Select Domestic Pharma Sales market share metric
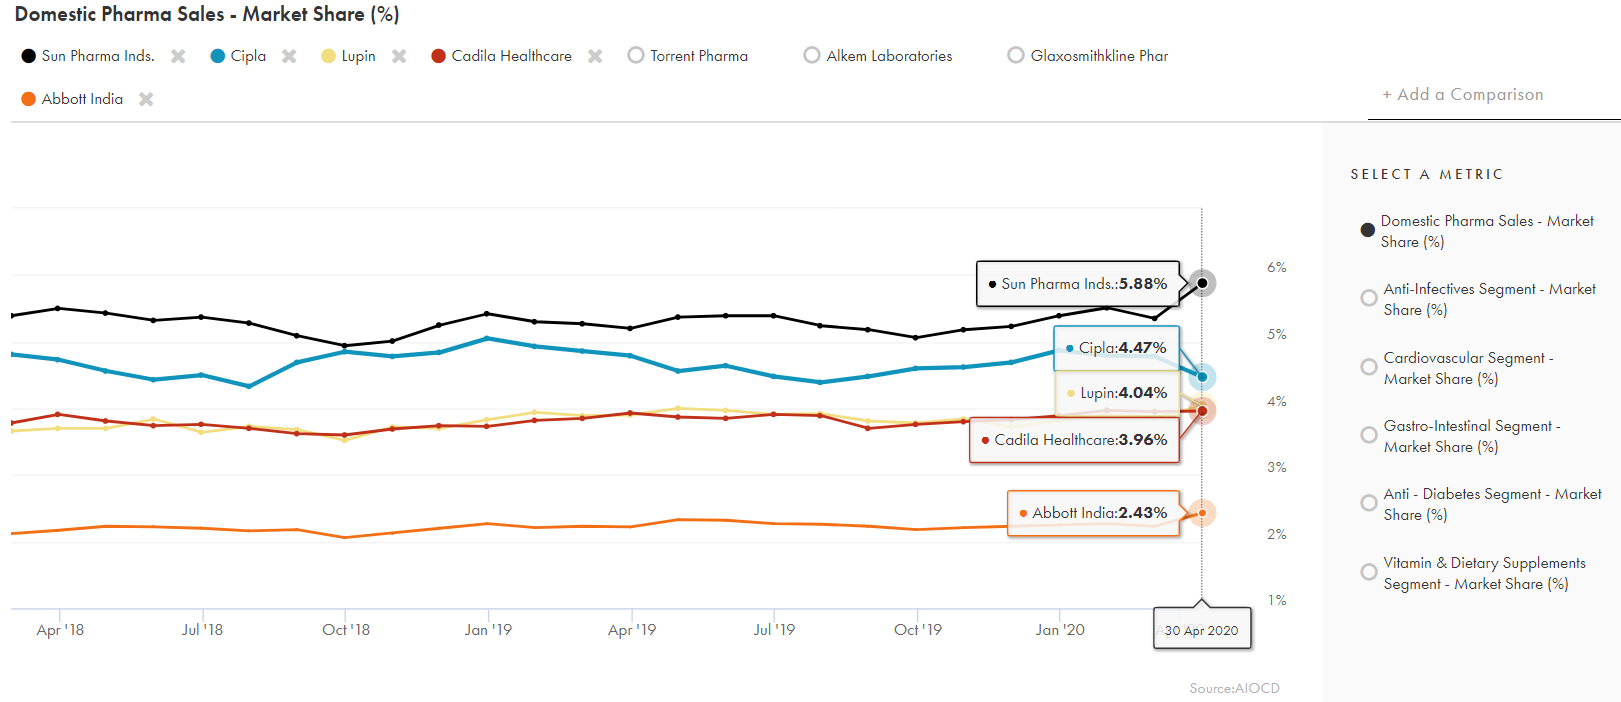 [1368, 230]
